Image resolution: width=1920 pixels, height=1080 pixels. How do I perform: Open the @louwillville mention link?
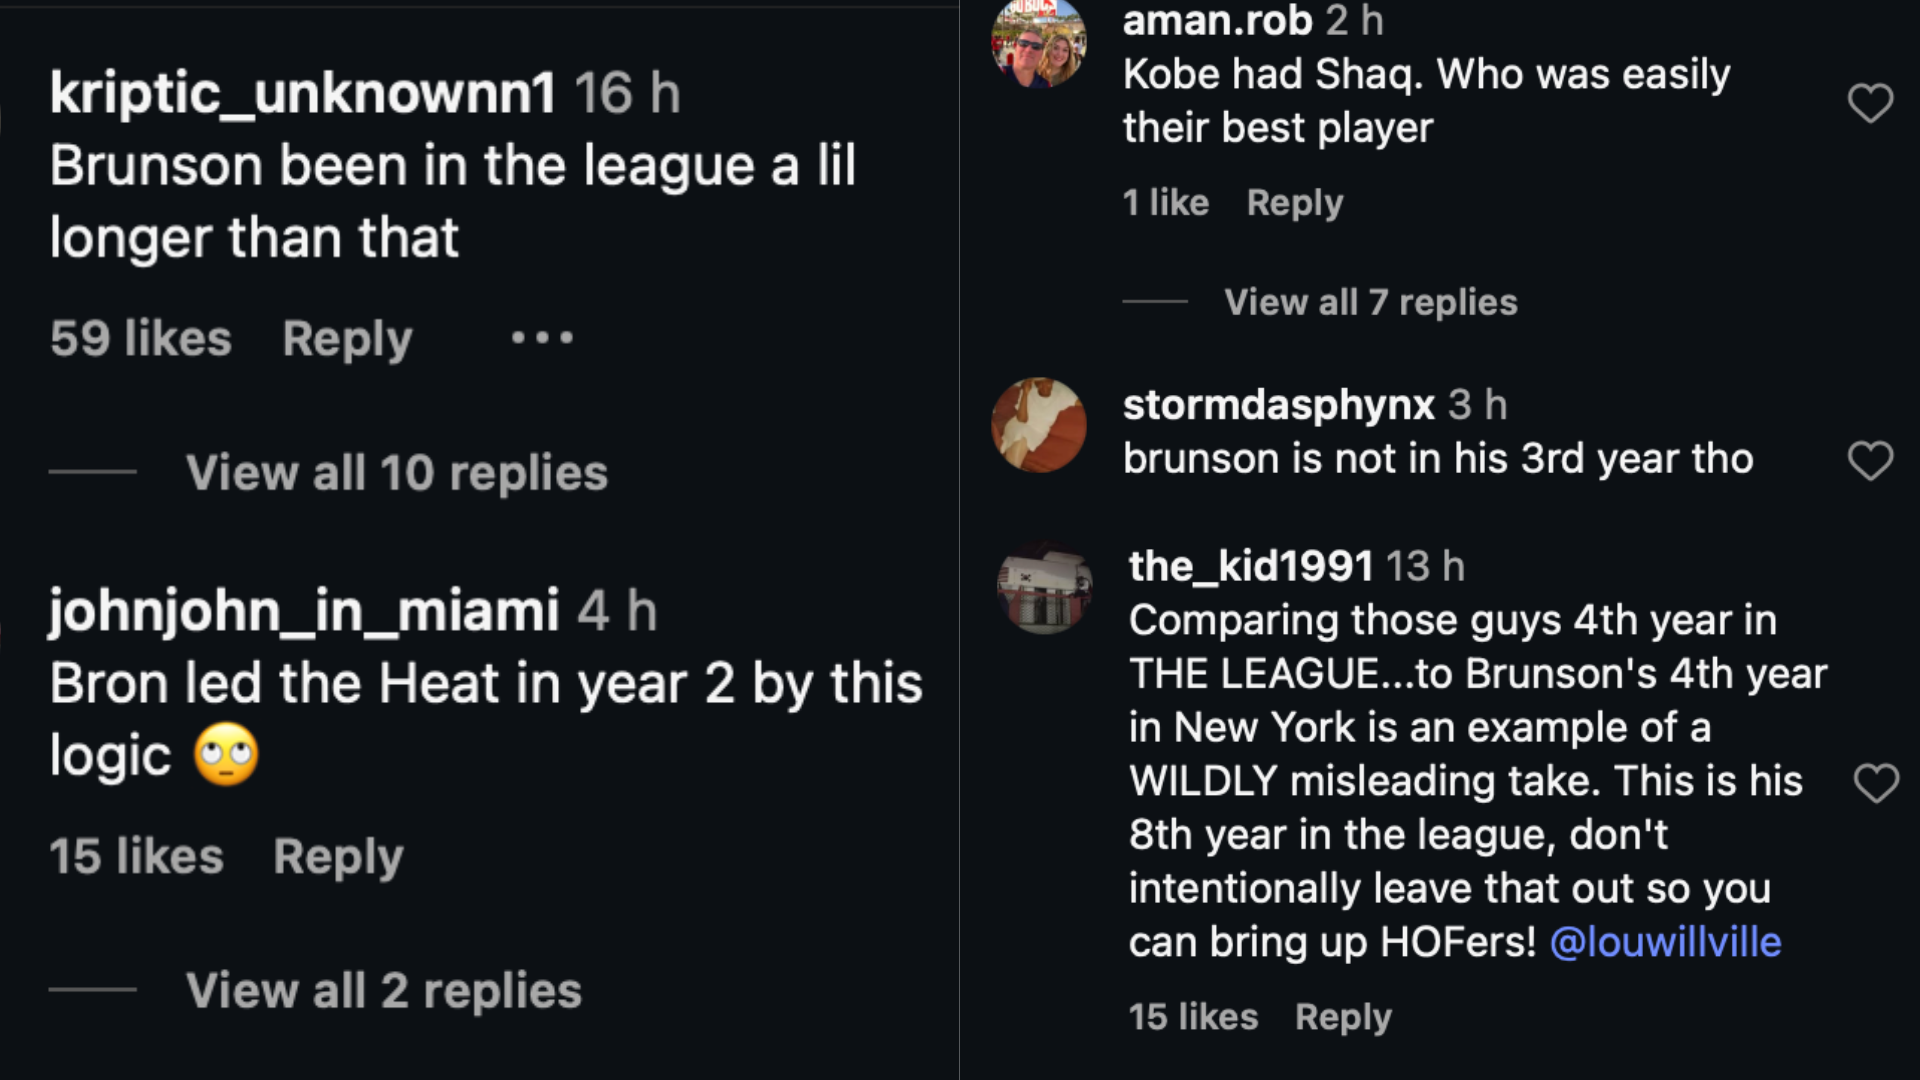1665,942
